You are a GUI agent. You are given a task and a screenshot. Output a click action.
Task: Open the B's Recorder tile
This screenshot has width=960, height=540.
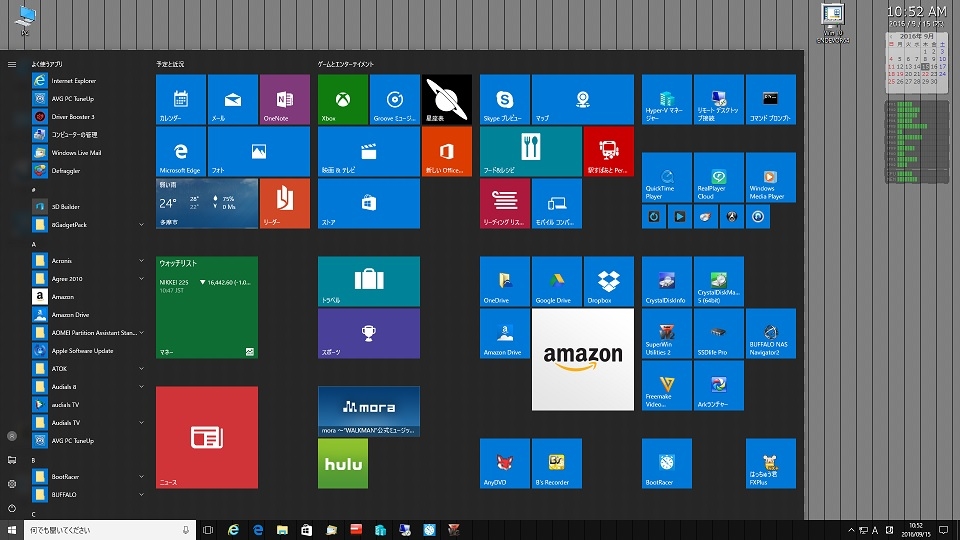[557, 463]
